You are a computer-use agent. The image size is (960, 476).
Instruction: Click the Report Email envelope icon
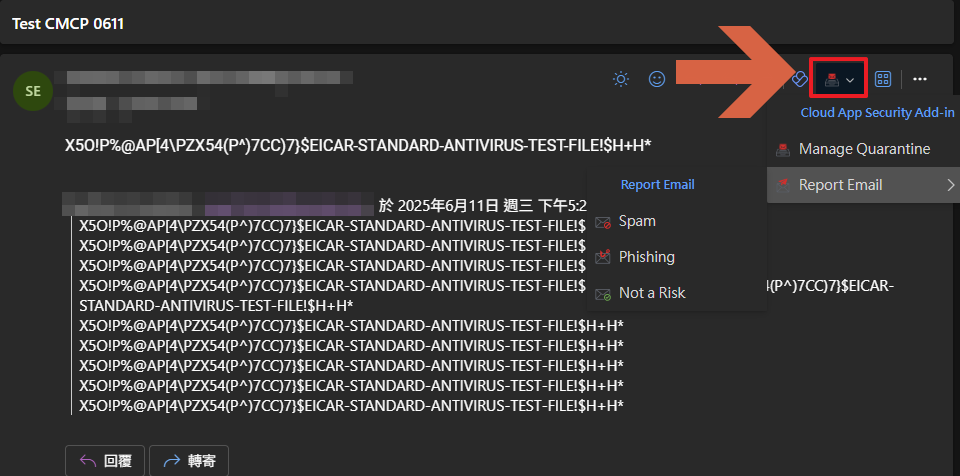(784, 185)
